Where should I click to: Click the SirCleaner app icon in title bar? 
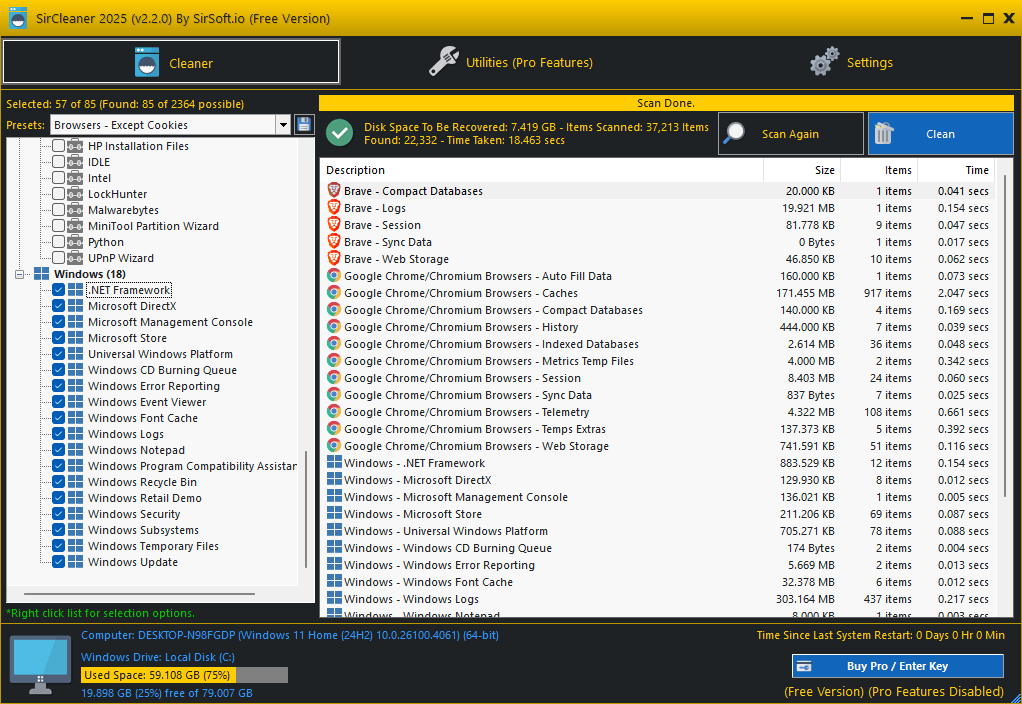18,18
